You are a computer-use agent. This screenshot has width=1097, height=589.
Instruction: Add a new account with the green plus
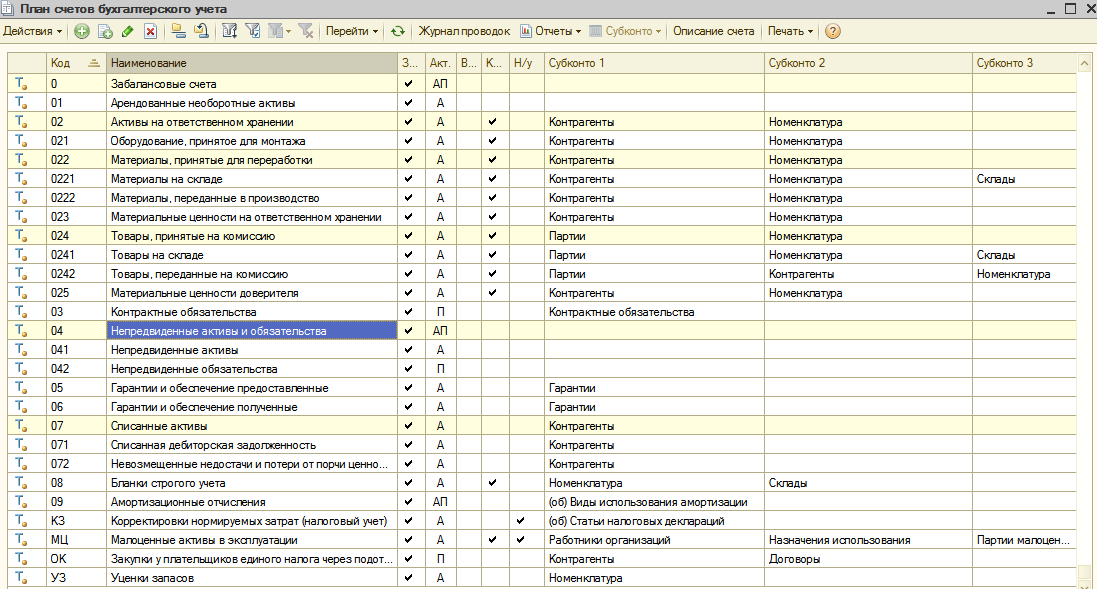tap(82, 31)
